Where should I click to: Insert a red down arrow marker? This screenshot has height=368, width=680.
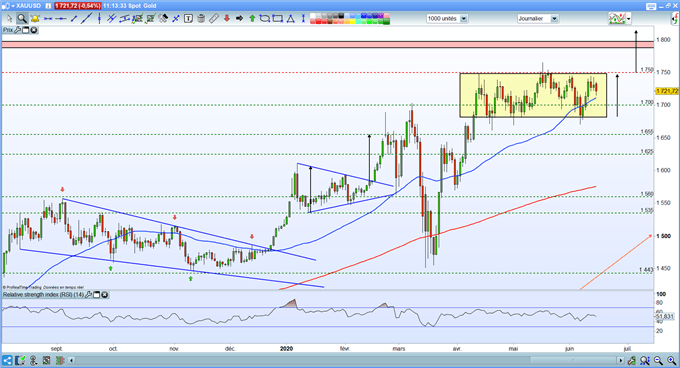[x=226, y=19]
